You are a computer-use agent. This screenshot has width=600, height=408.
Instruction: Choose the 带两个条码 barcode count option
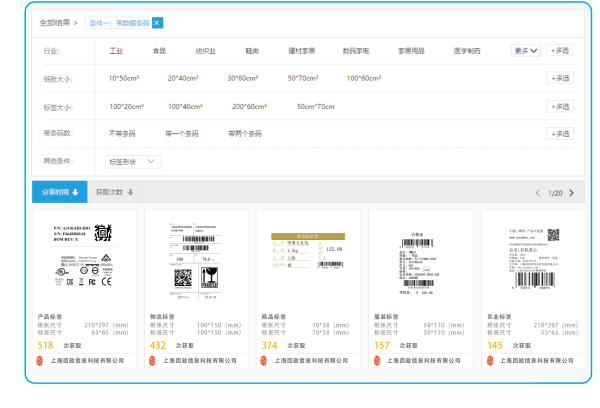pos(244,133)
